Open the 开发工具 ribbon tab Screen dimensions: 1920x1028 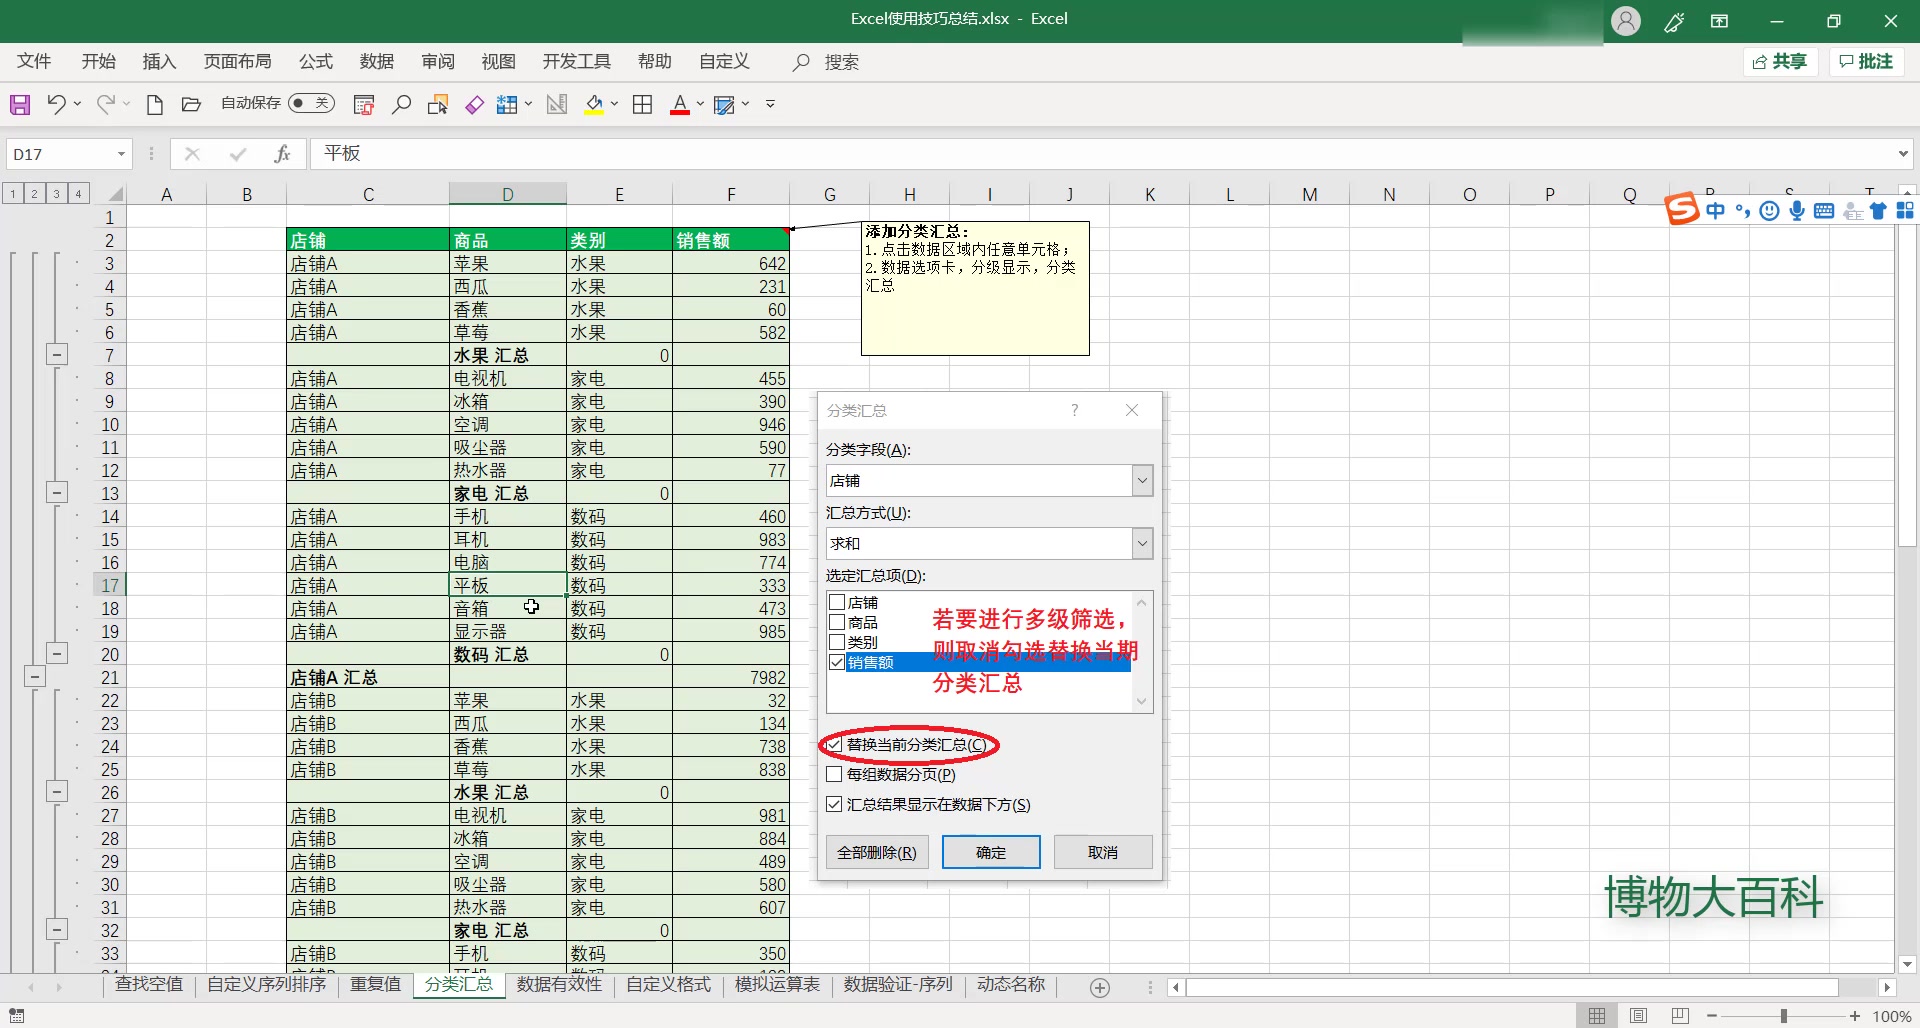click(577, 62)
